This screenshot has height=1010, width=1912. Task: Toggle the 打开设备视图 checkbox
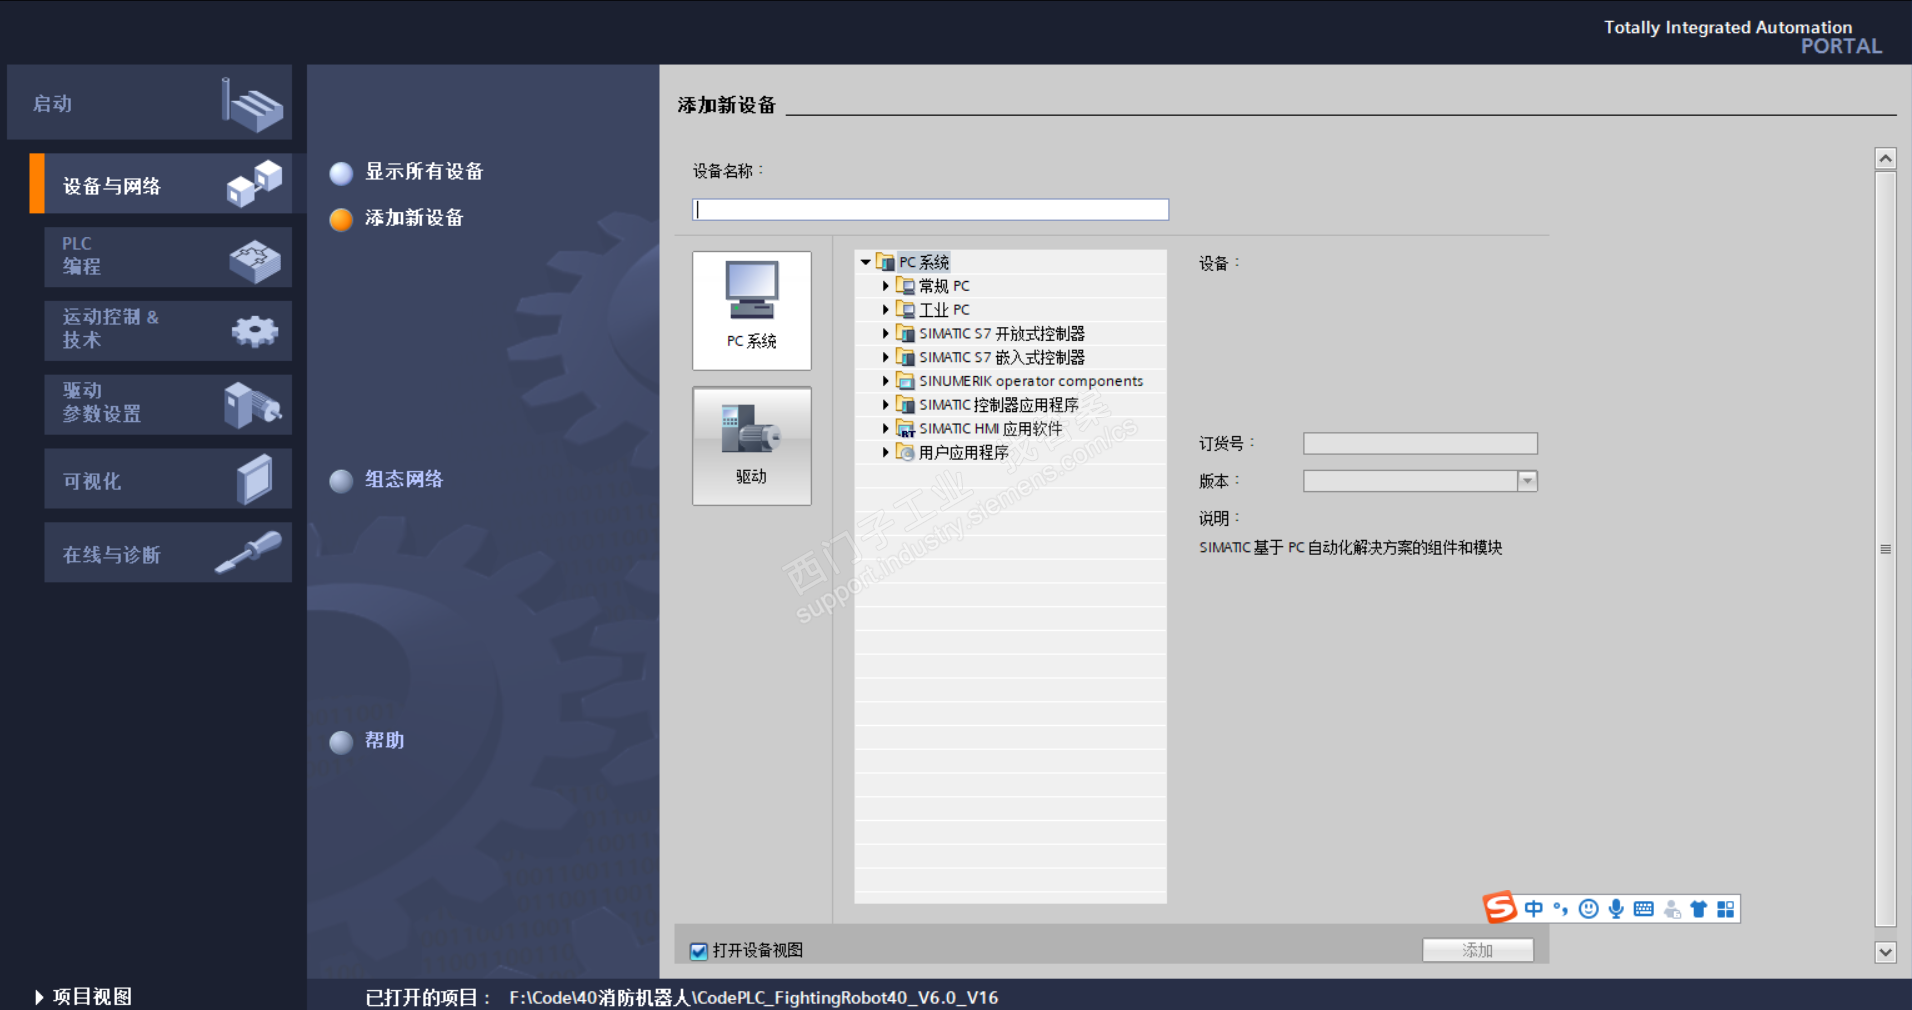click(699, 951)
